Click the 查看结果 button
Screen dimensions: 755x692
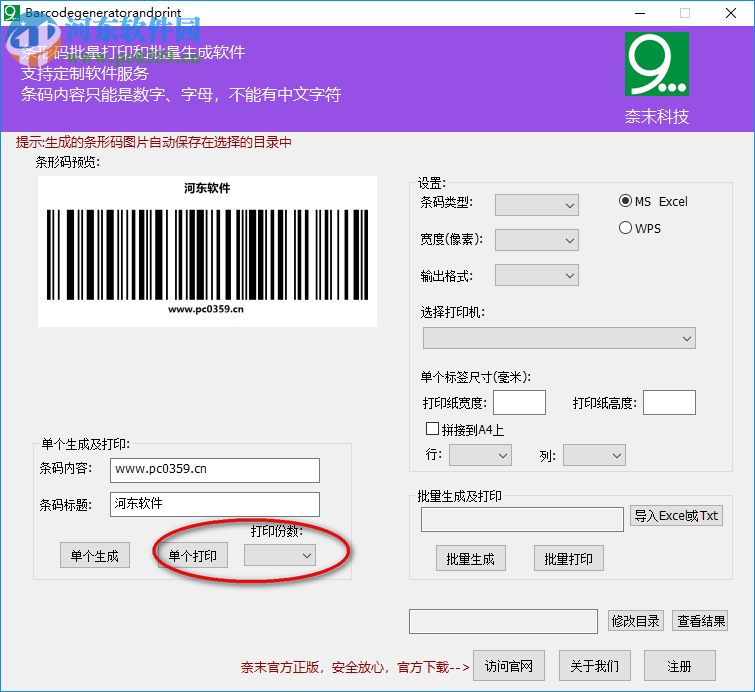click(x=700, y=621)
